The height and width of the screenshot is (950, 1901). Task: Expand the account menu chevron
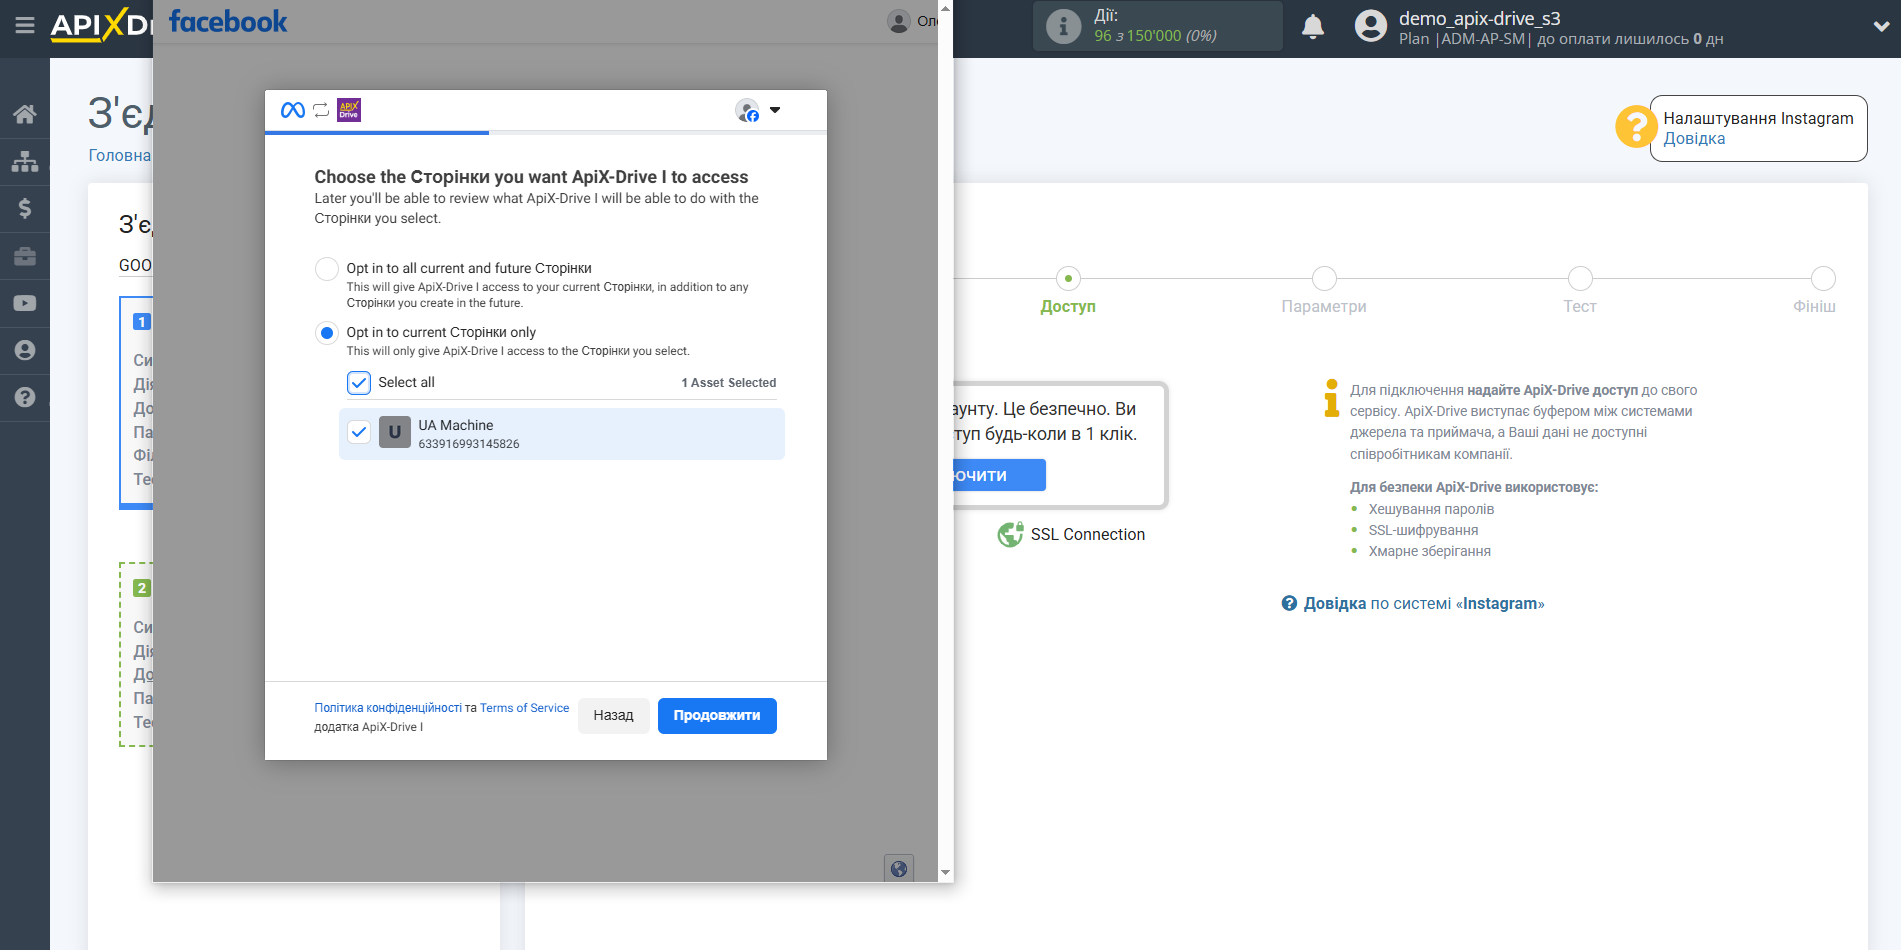click(x=1881, y=27)
